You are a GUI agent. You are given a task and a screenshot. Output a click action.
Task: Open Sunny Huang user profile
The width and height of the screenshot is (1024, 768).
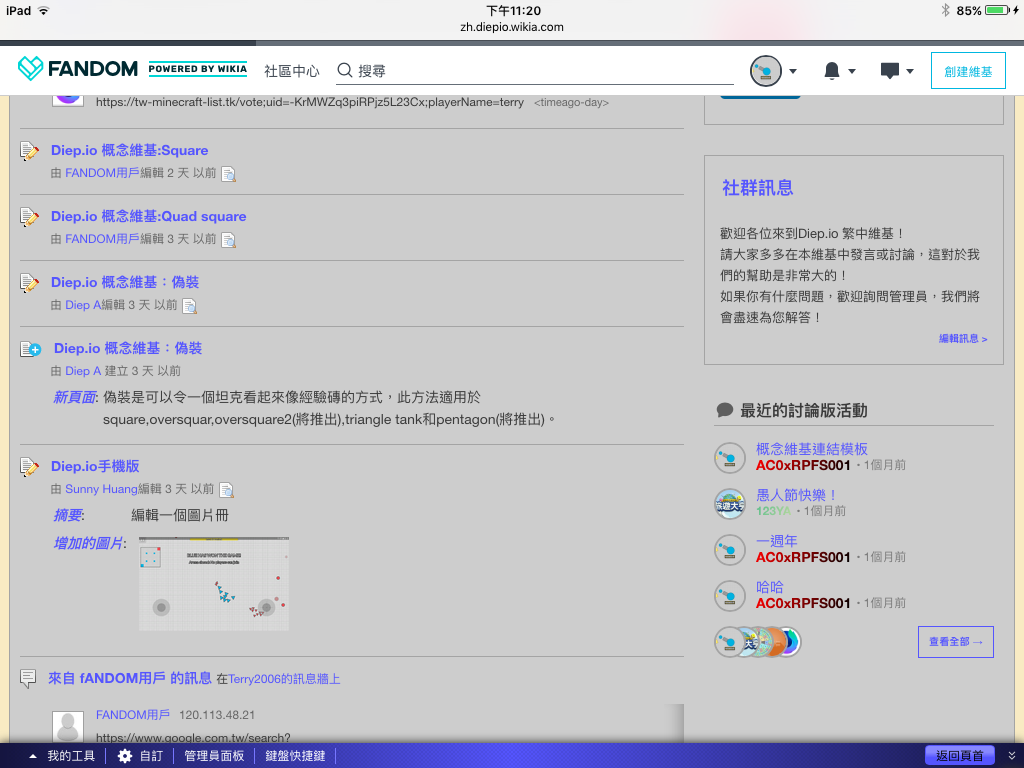[x=101, y=489]
